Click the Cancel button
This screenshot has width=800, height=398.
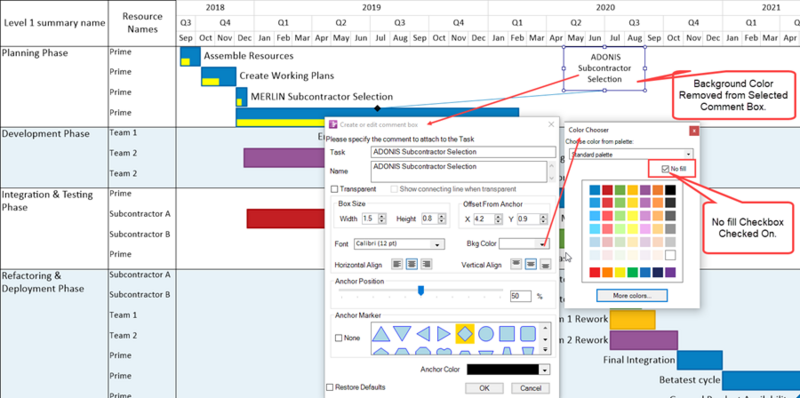point(531,388)
